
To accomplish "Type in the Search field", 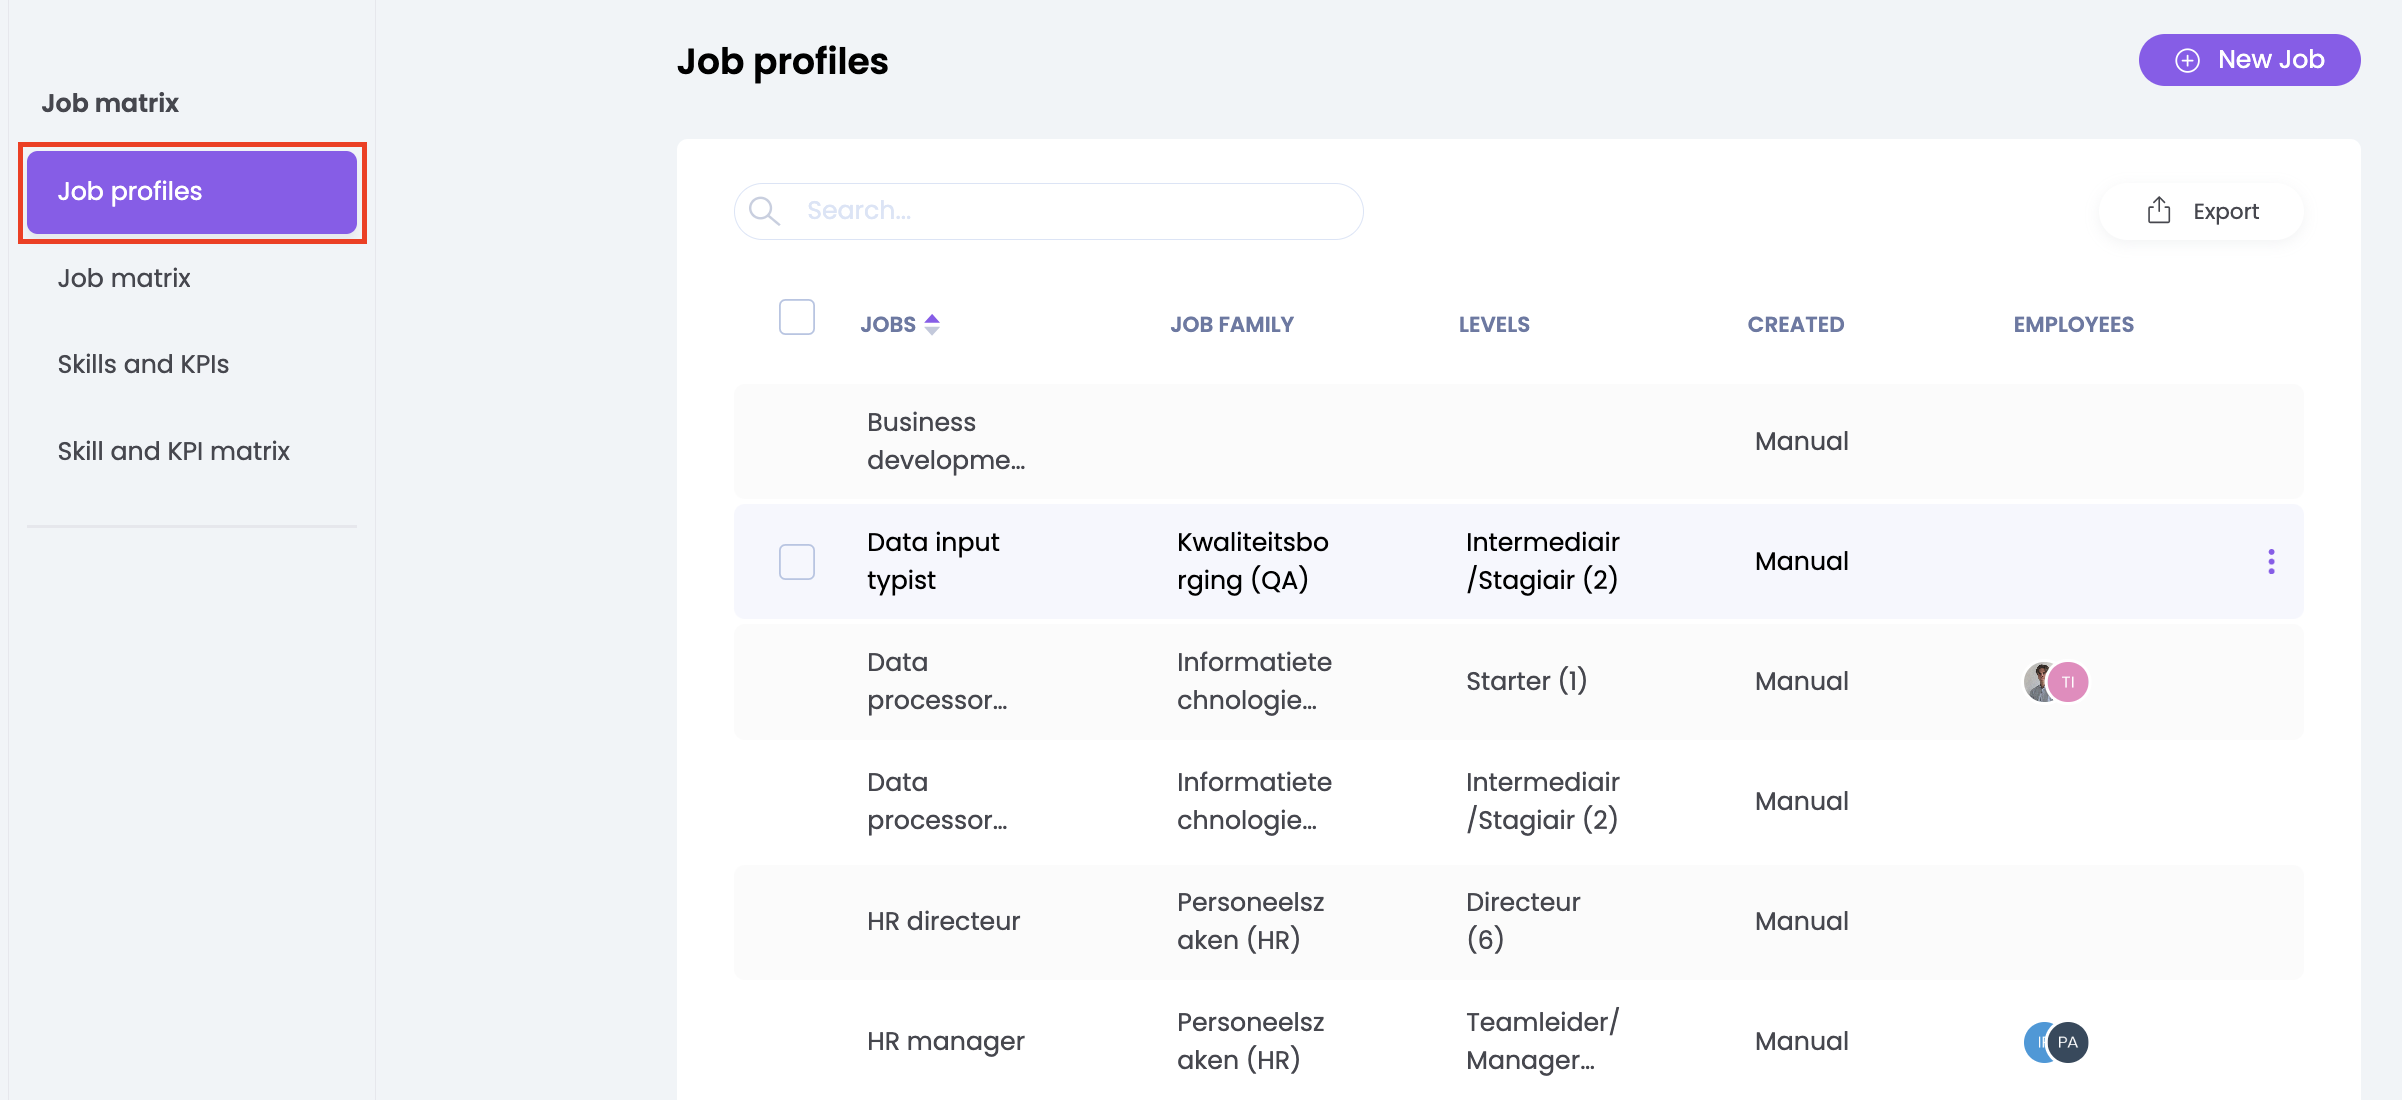I will (1070, 211).
